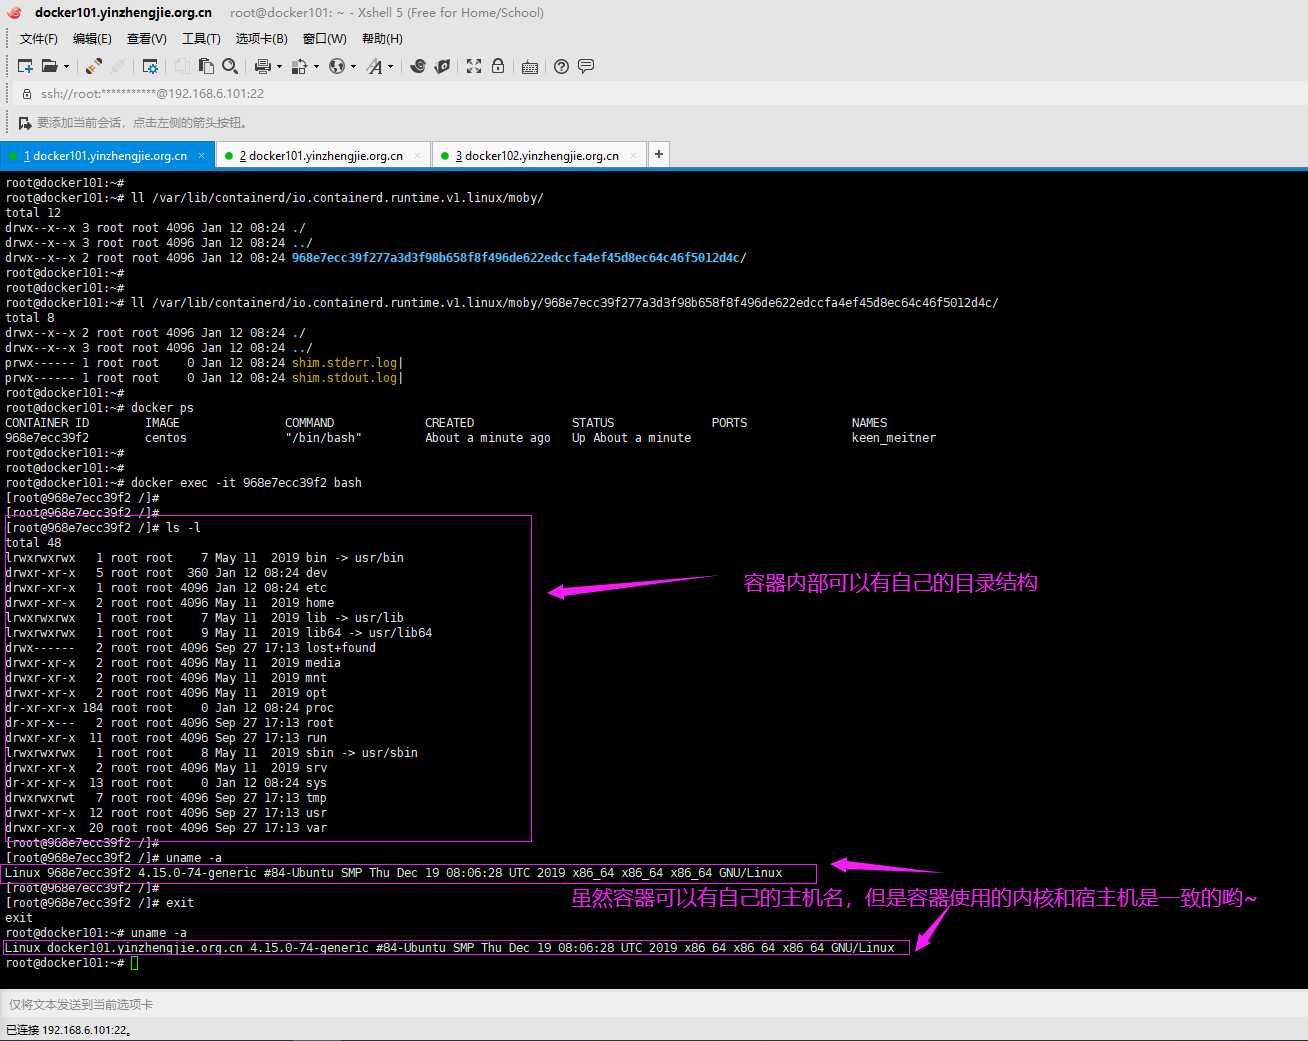Image resolution: width=1308 pixels, height=1041 pixels.
Task: Click the green terminal cursor at the prompt
Action: coord(134,963)
